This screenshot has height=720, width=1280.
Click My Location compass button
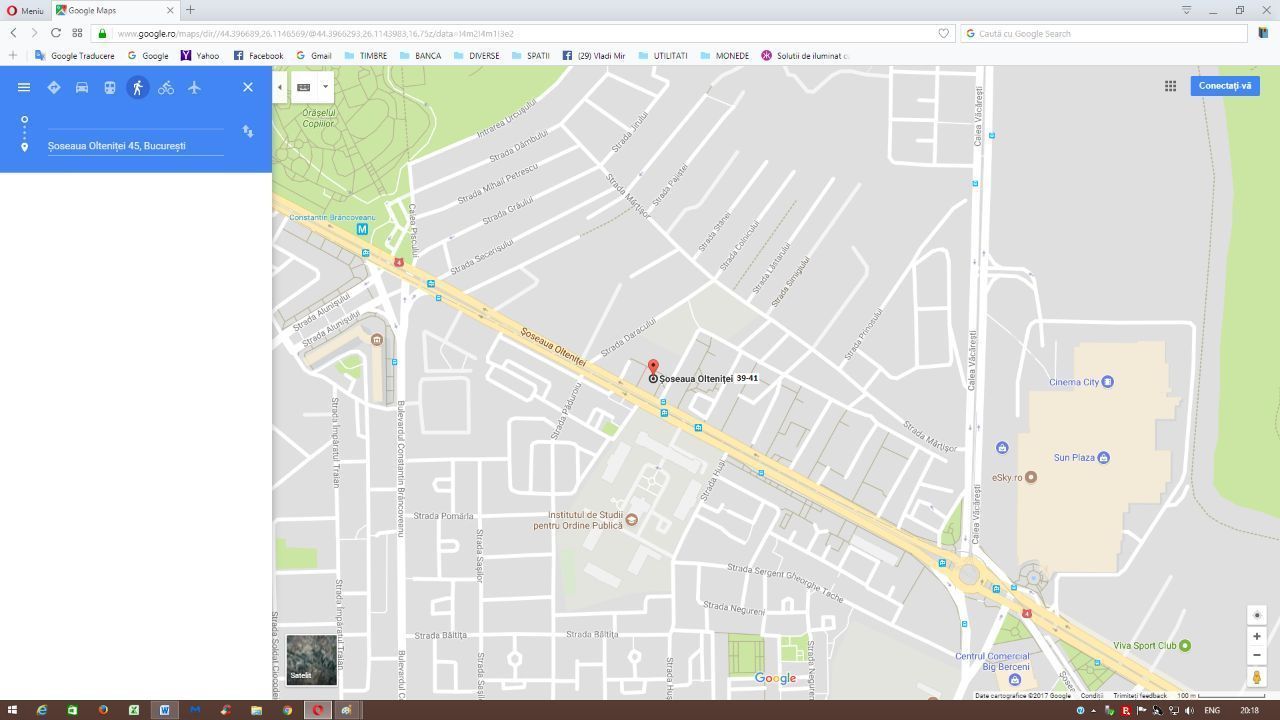click(x=1256, y=615)
